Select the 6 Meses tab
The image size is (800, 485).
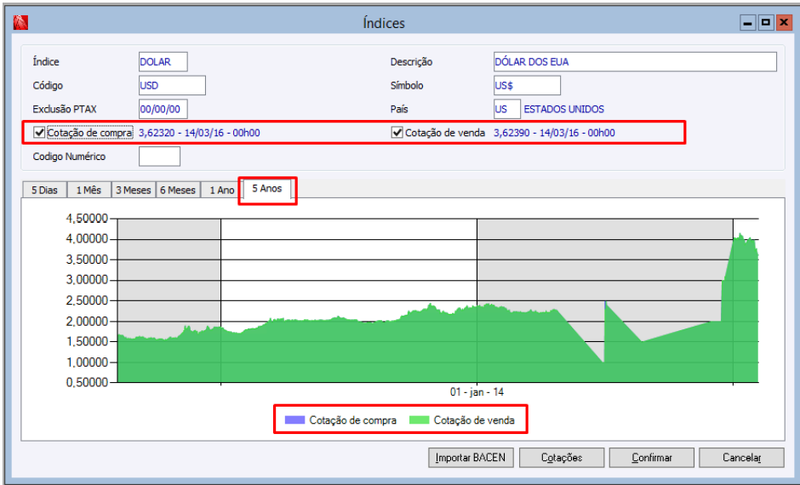point(178,190)
